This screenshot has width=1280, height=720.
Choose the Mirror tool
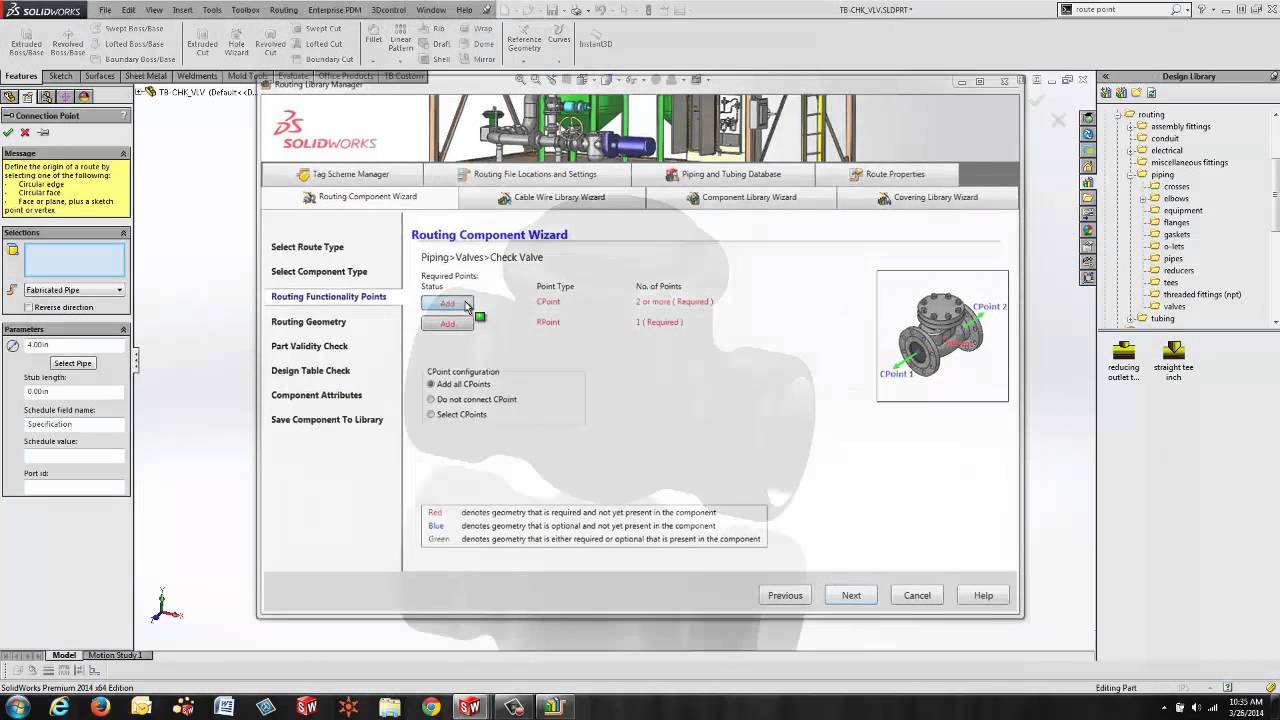(x=477, y=59)
